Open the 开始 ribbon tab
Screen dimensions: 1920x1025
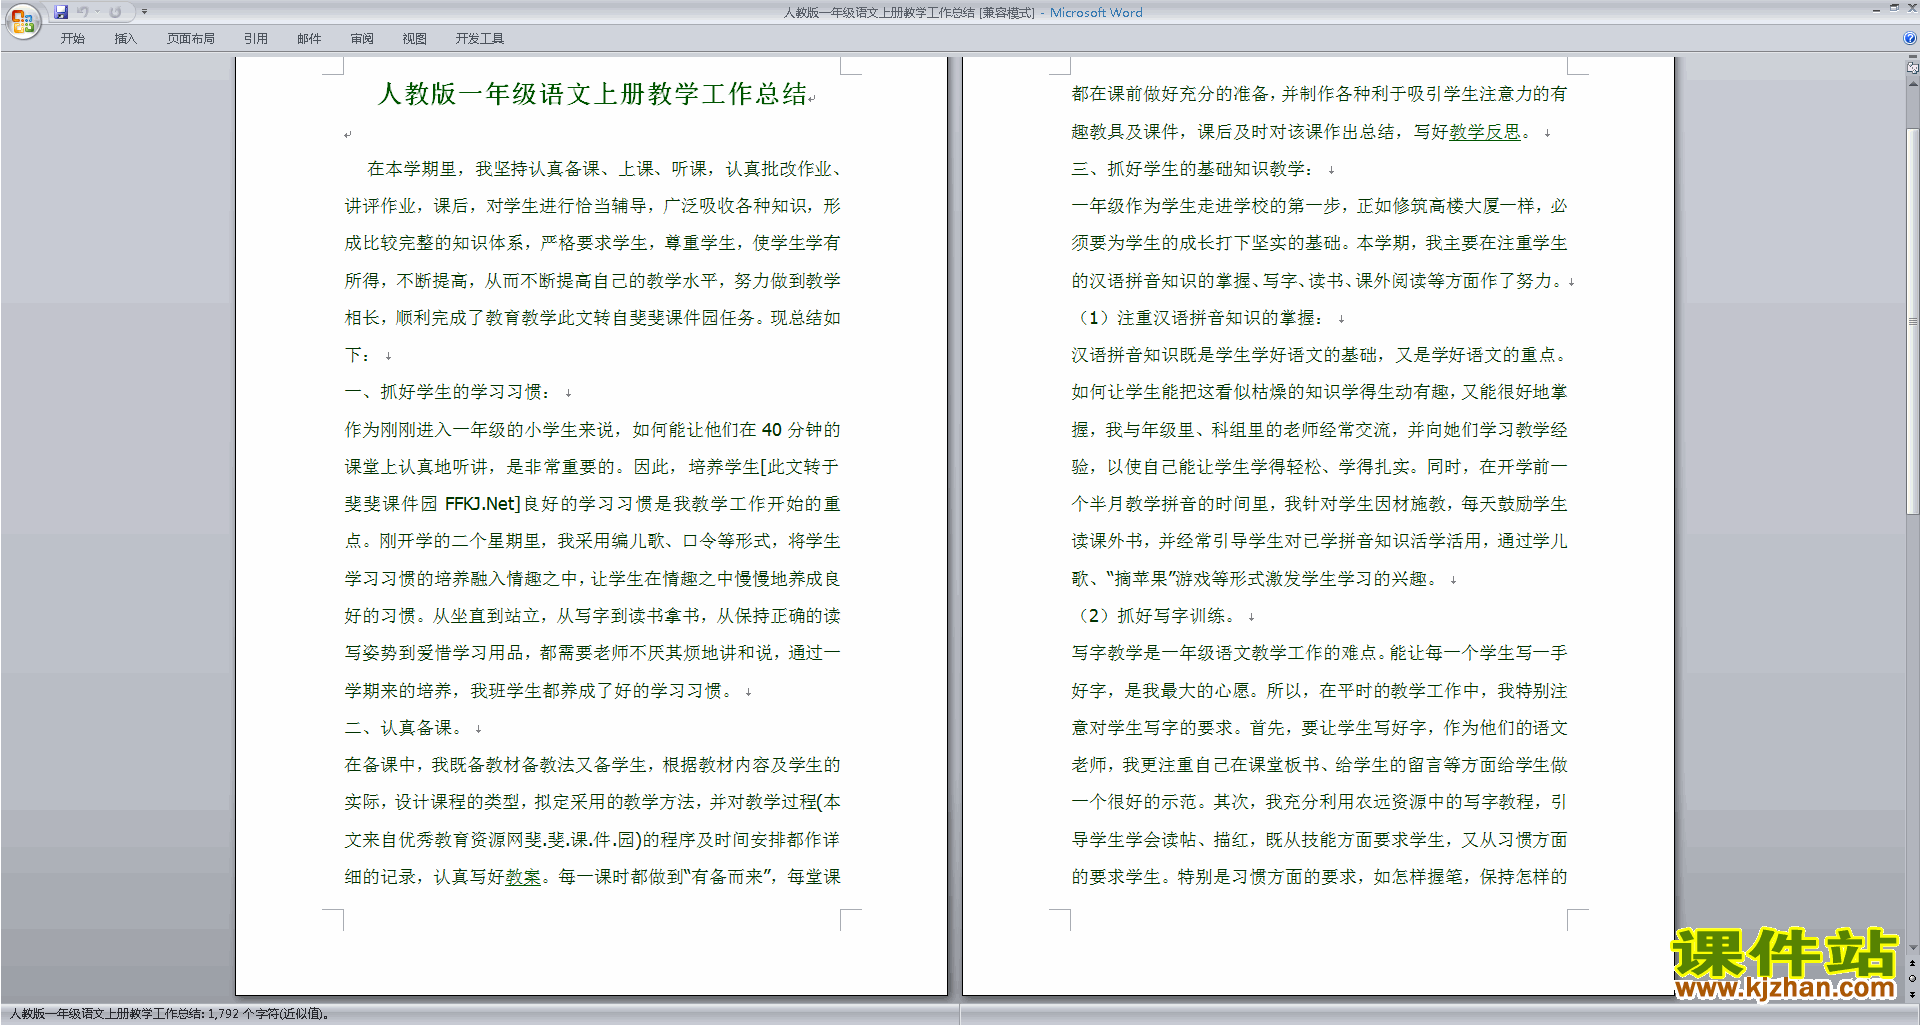[72, 39]
